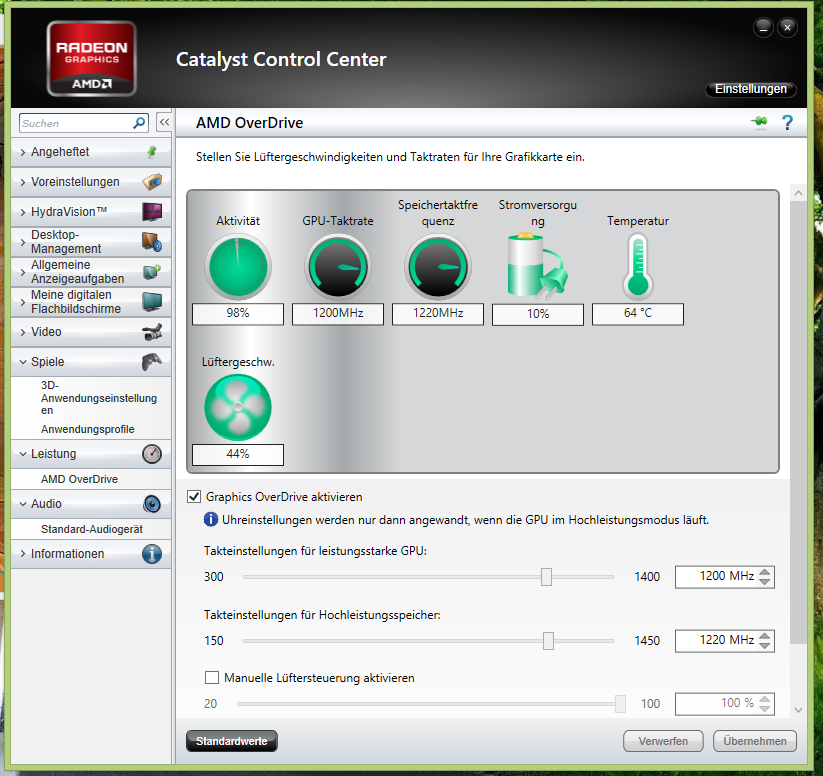Enable Manuelle Lüftersteuerung aktivieren checkbox
This screenshot has height=776, width=823.
tap(212, 678)
